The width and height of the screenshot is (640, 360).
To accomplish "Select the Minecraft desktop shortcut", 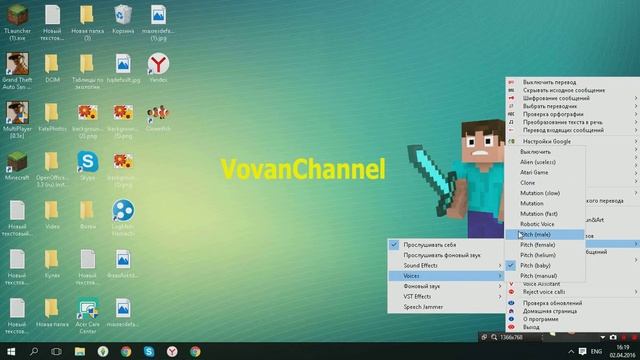I will click(17, 166).
